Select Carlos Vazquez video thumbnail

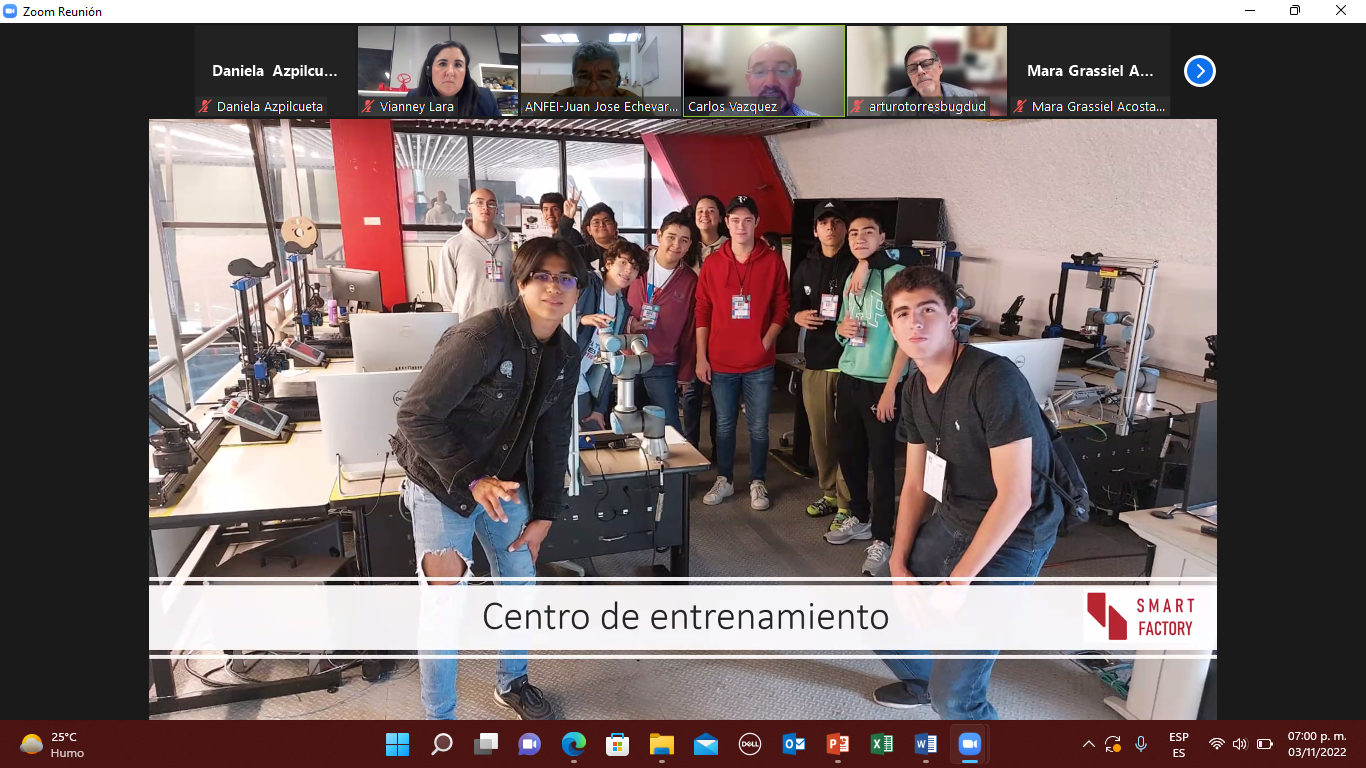coord(764,71)
